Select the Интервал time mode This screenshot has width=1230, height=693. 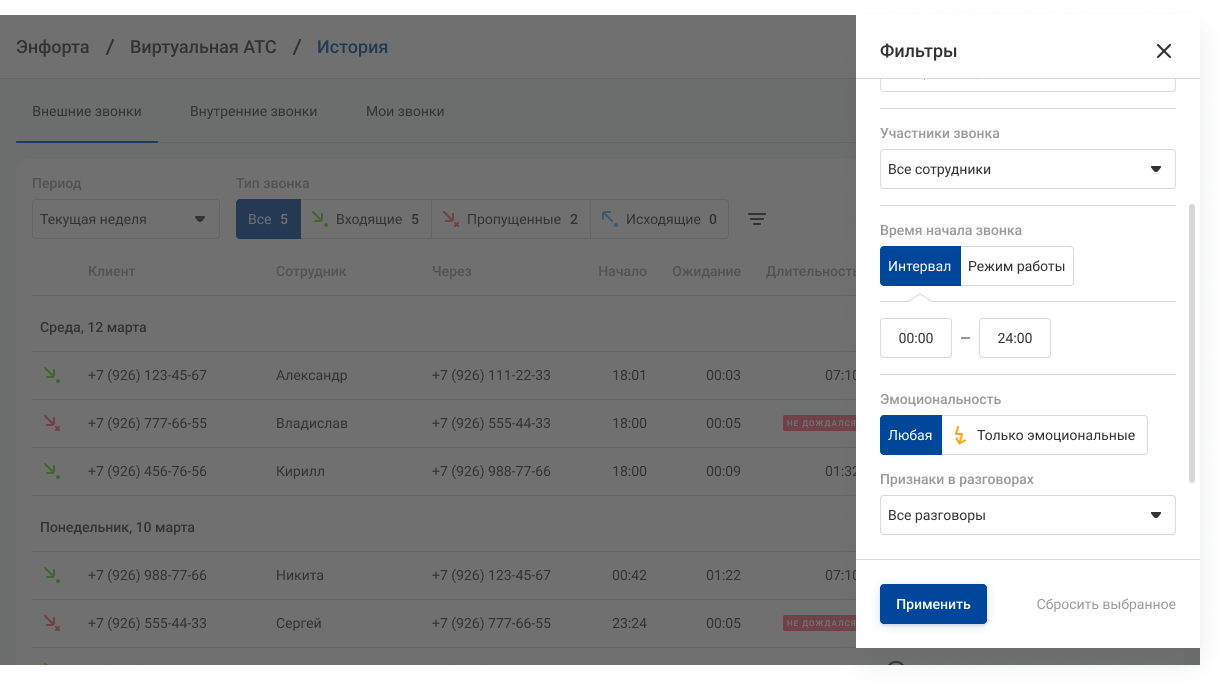pyautogui.click(x=920, y=266)
